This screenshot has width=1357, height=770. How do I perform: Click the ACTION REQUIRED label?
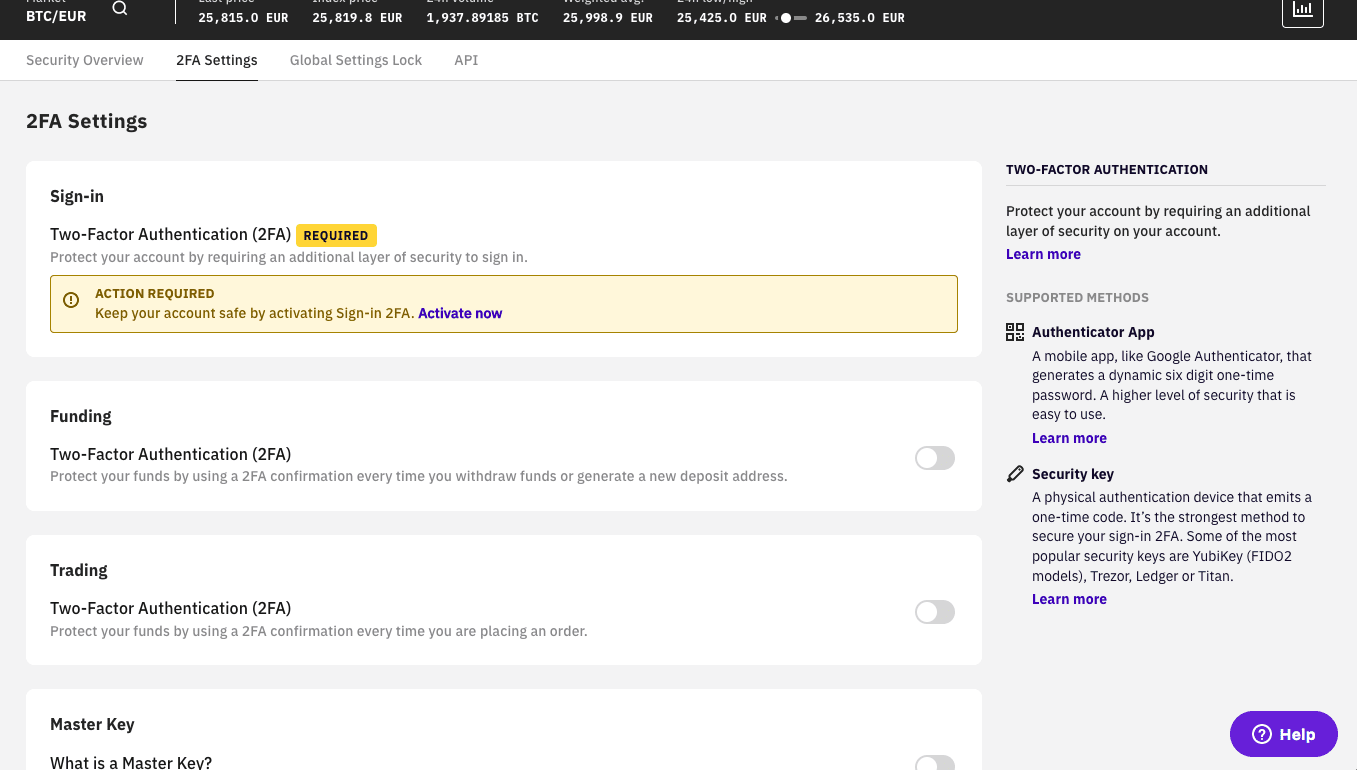tap(155, 294)
